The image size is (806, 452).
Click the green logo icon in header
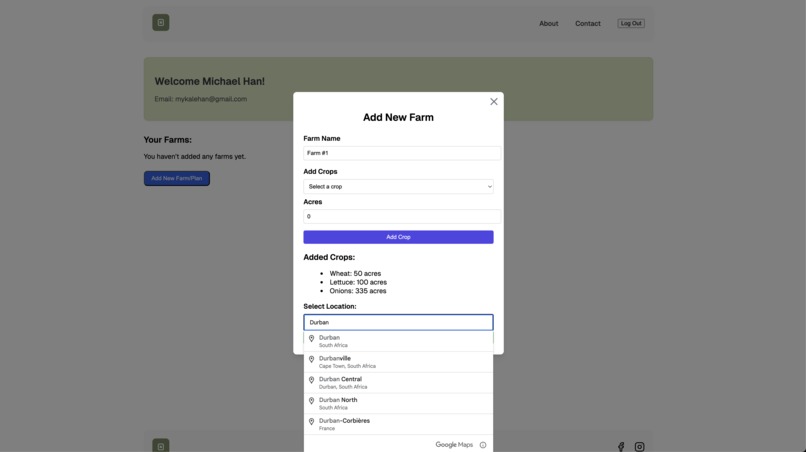point(160,23)
